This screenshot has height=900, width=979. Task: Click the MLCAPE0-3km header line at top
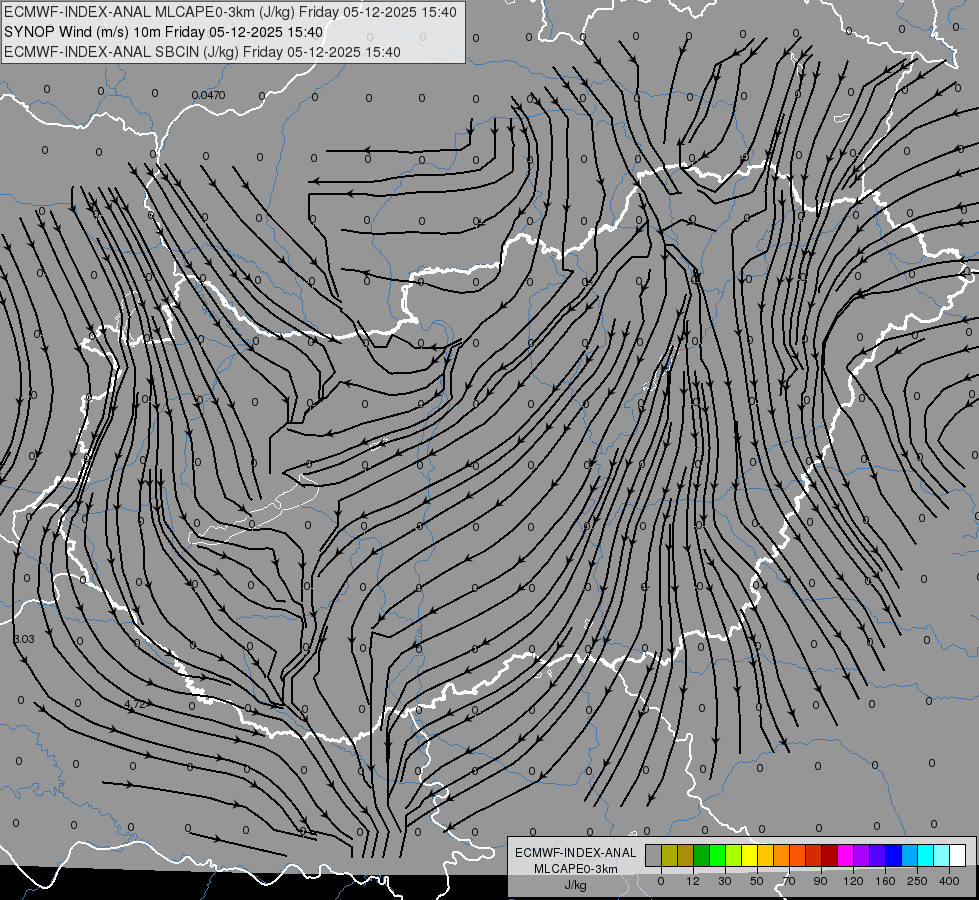click(x=230, y=12)
